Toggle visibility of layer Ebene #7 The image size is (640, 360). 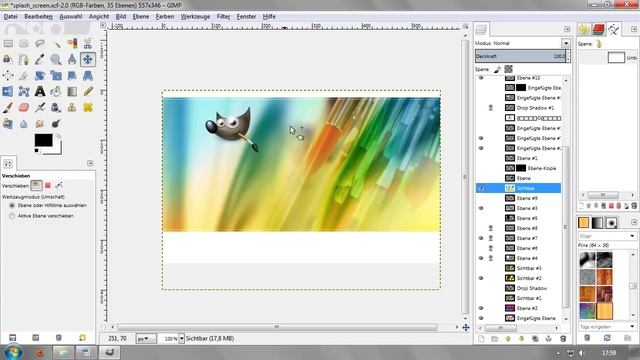coord(481,238)
